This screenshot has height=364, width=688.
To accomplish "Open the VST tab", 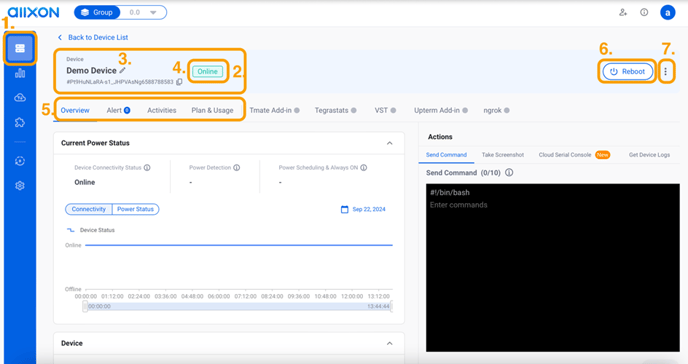I will (385, 110).
